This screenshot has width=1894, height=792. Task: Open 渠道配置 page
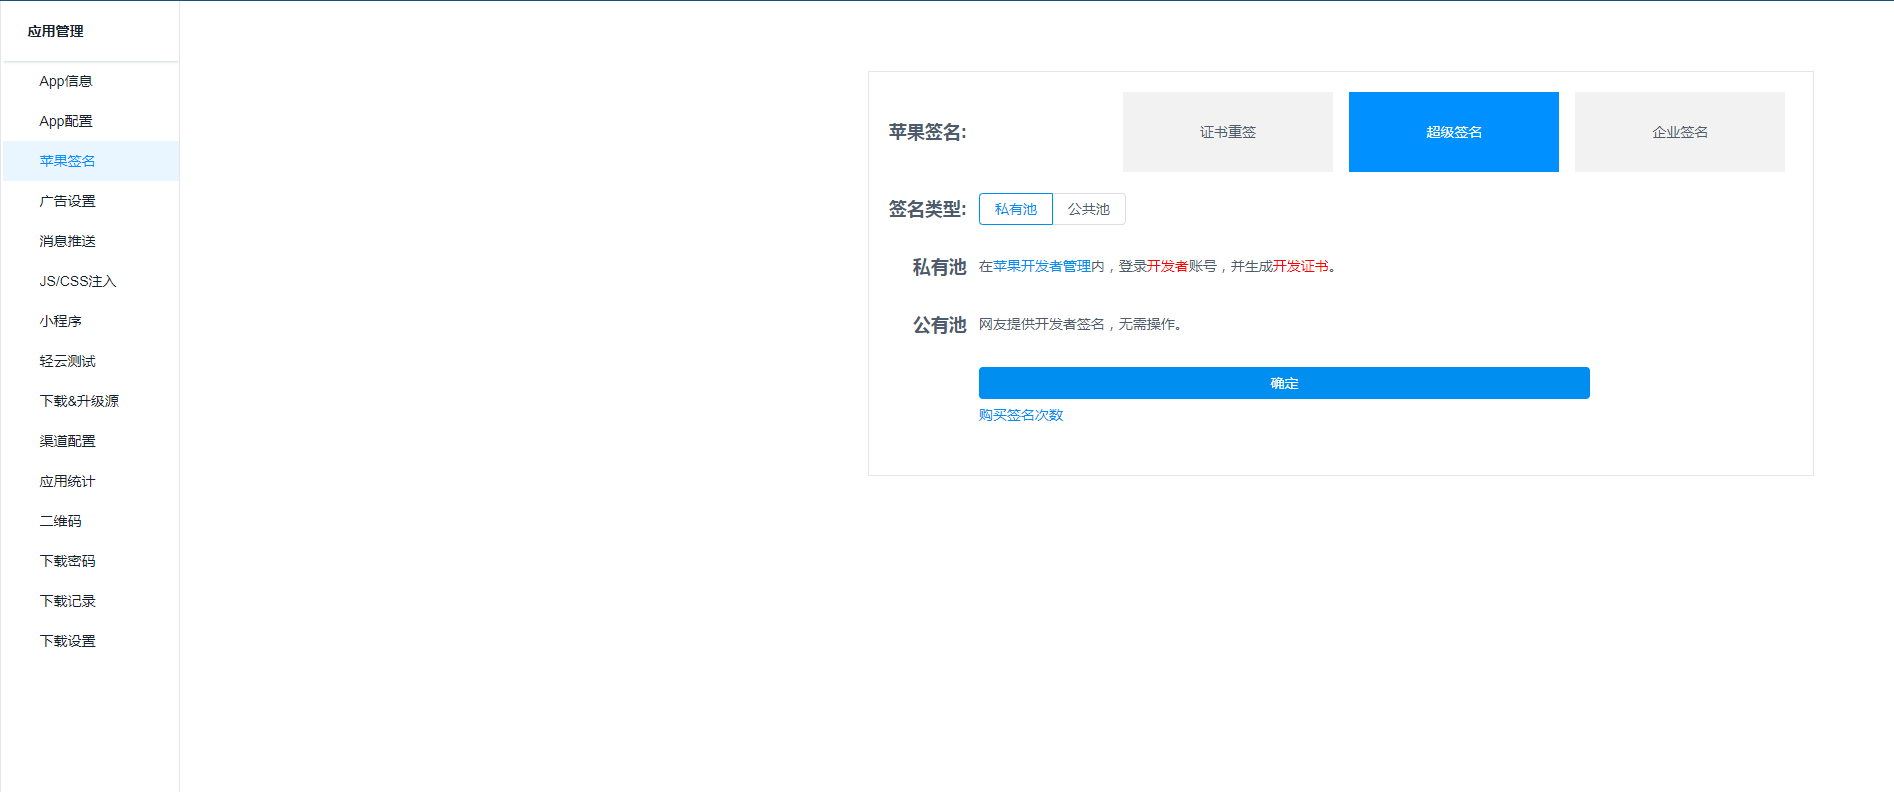tap(90, 441)
